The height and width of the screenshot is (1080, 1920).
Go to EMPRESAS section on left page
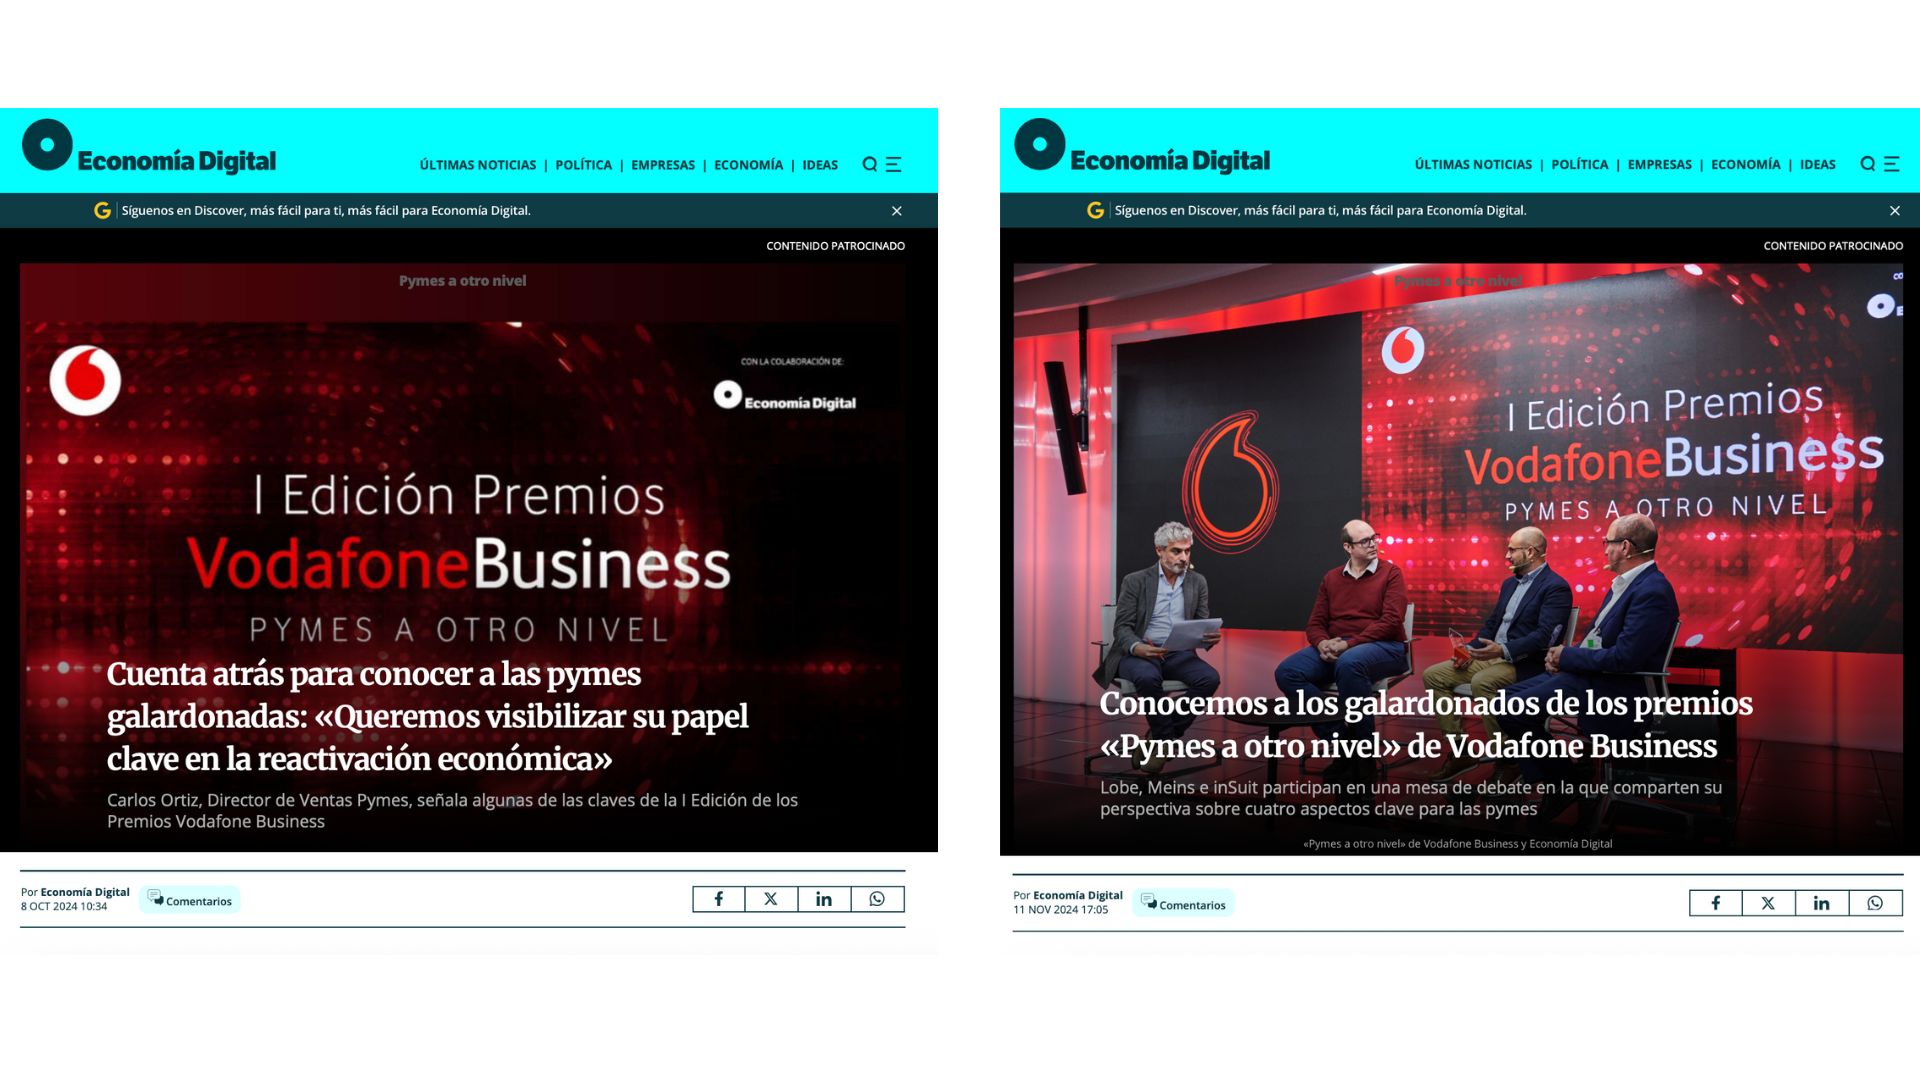663,165
